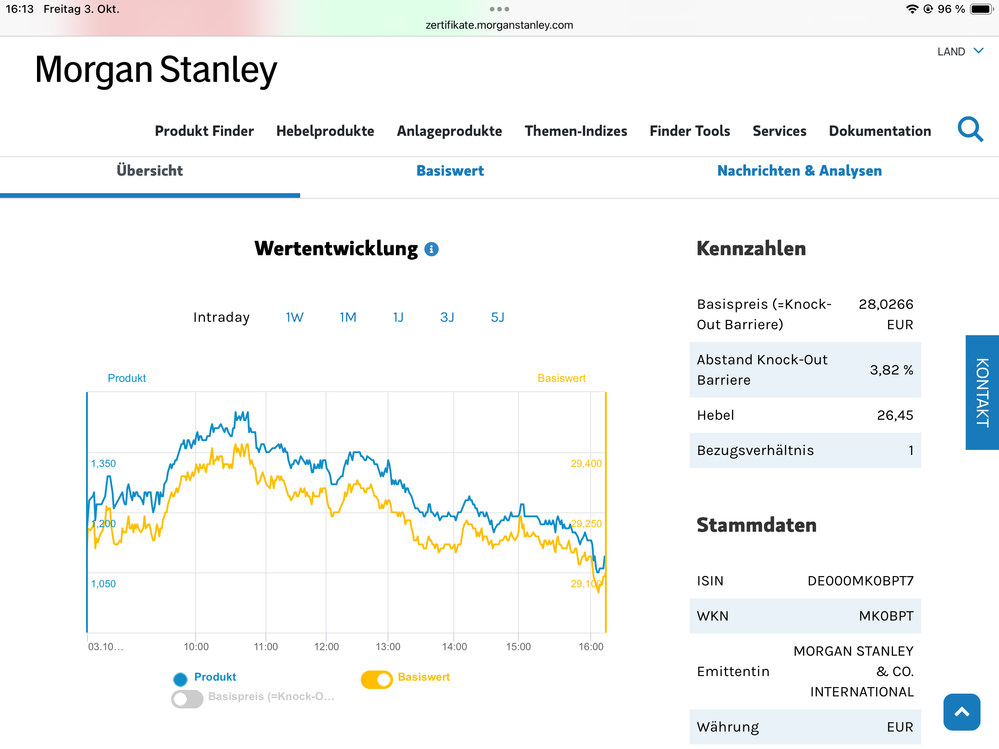
Task: Switch to the Basiswert tab
Action: click(x=450, y=171)
